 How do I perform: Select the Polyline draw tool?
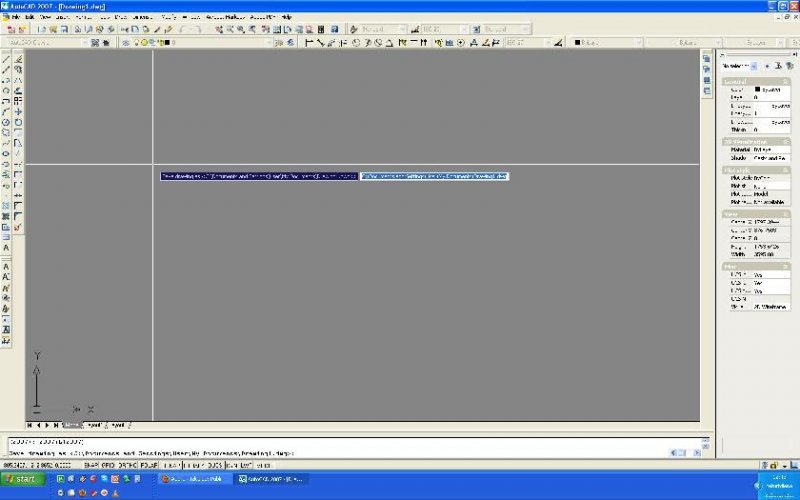click(x=6, y=80)
